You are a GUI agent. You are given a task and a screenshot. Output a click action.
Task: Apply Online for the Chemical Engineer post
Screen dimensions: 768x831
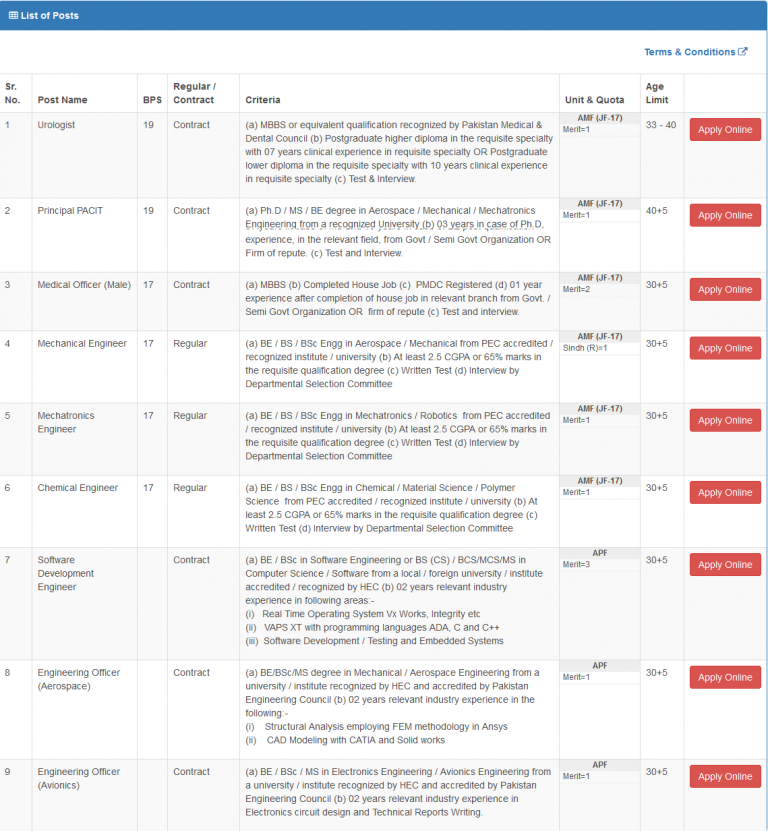(x=725, y=493)
